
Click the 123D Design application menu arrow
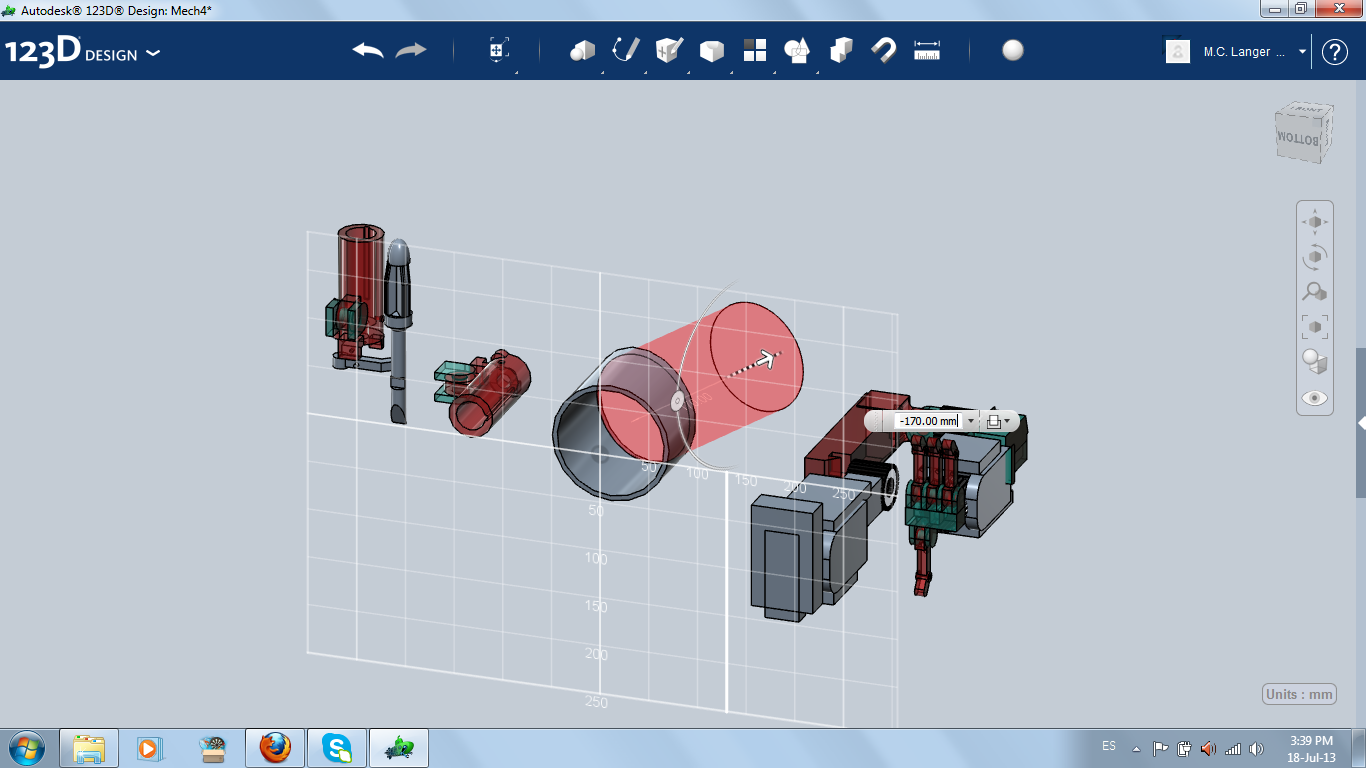[152, 53]
